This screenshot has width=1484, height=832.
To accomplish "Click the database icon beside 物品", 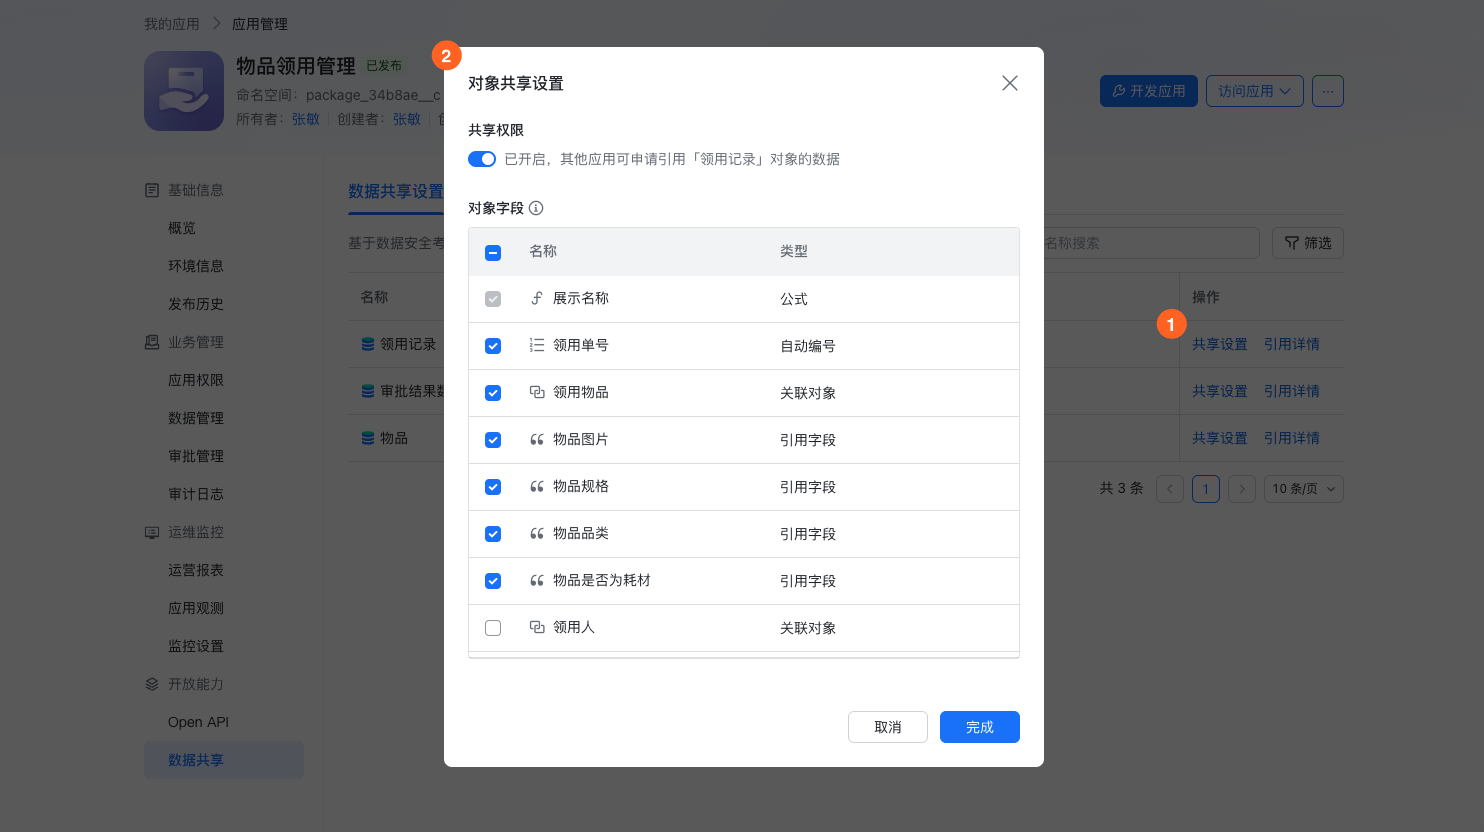I will (368, 438).
